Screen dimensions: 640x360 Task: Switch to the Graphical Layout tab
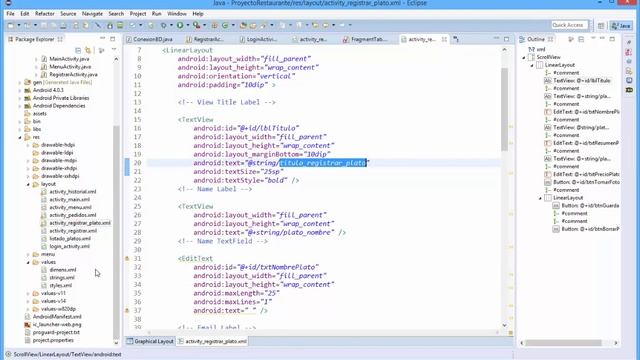click(150, 341)
